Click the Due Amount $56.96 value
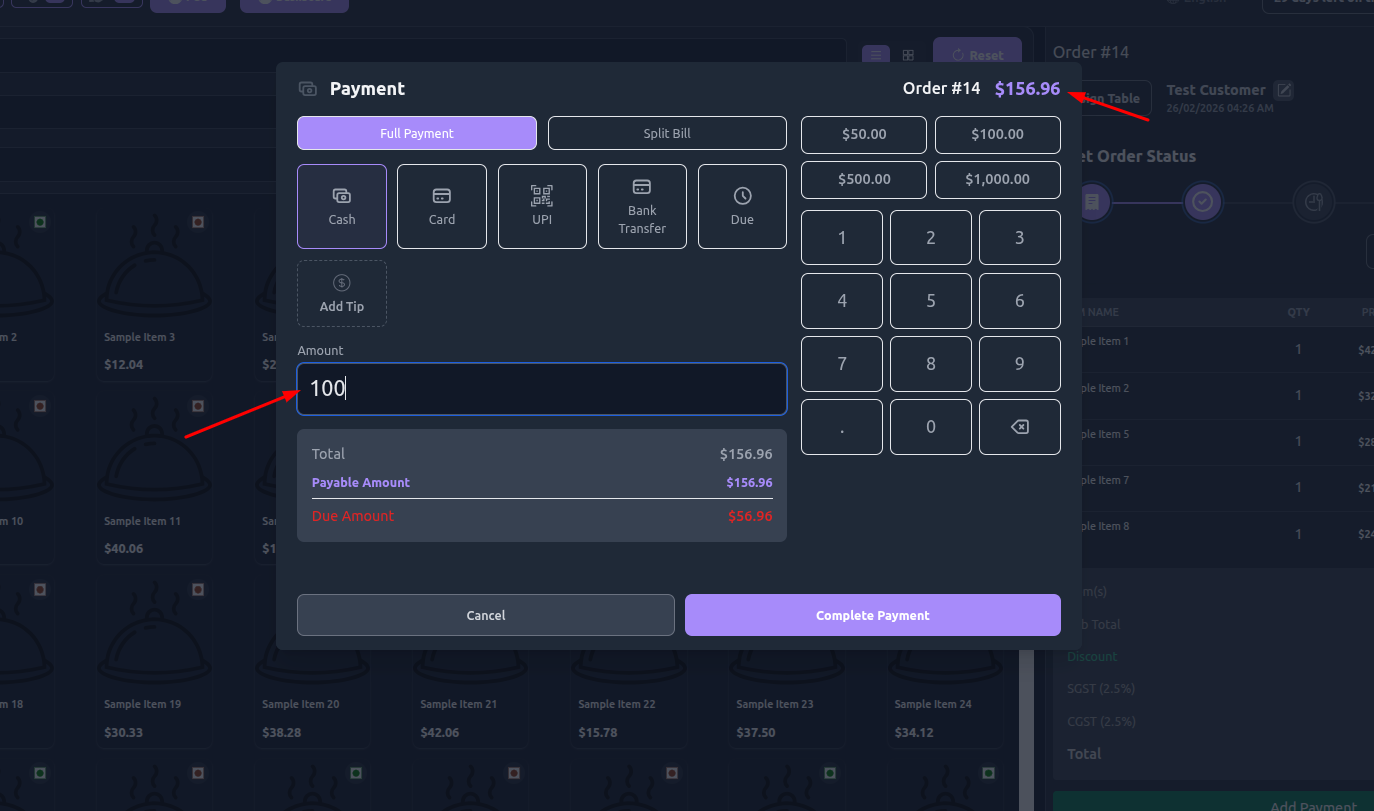Image resolution: width=1374 pixels, height=811 pixels. 750,516
